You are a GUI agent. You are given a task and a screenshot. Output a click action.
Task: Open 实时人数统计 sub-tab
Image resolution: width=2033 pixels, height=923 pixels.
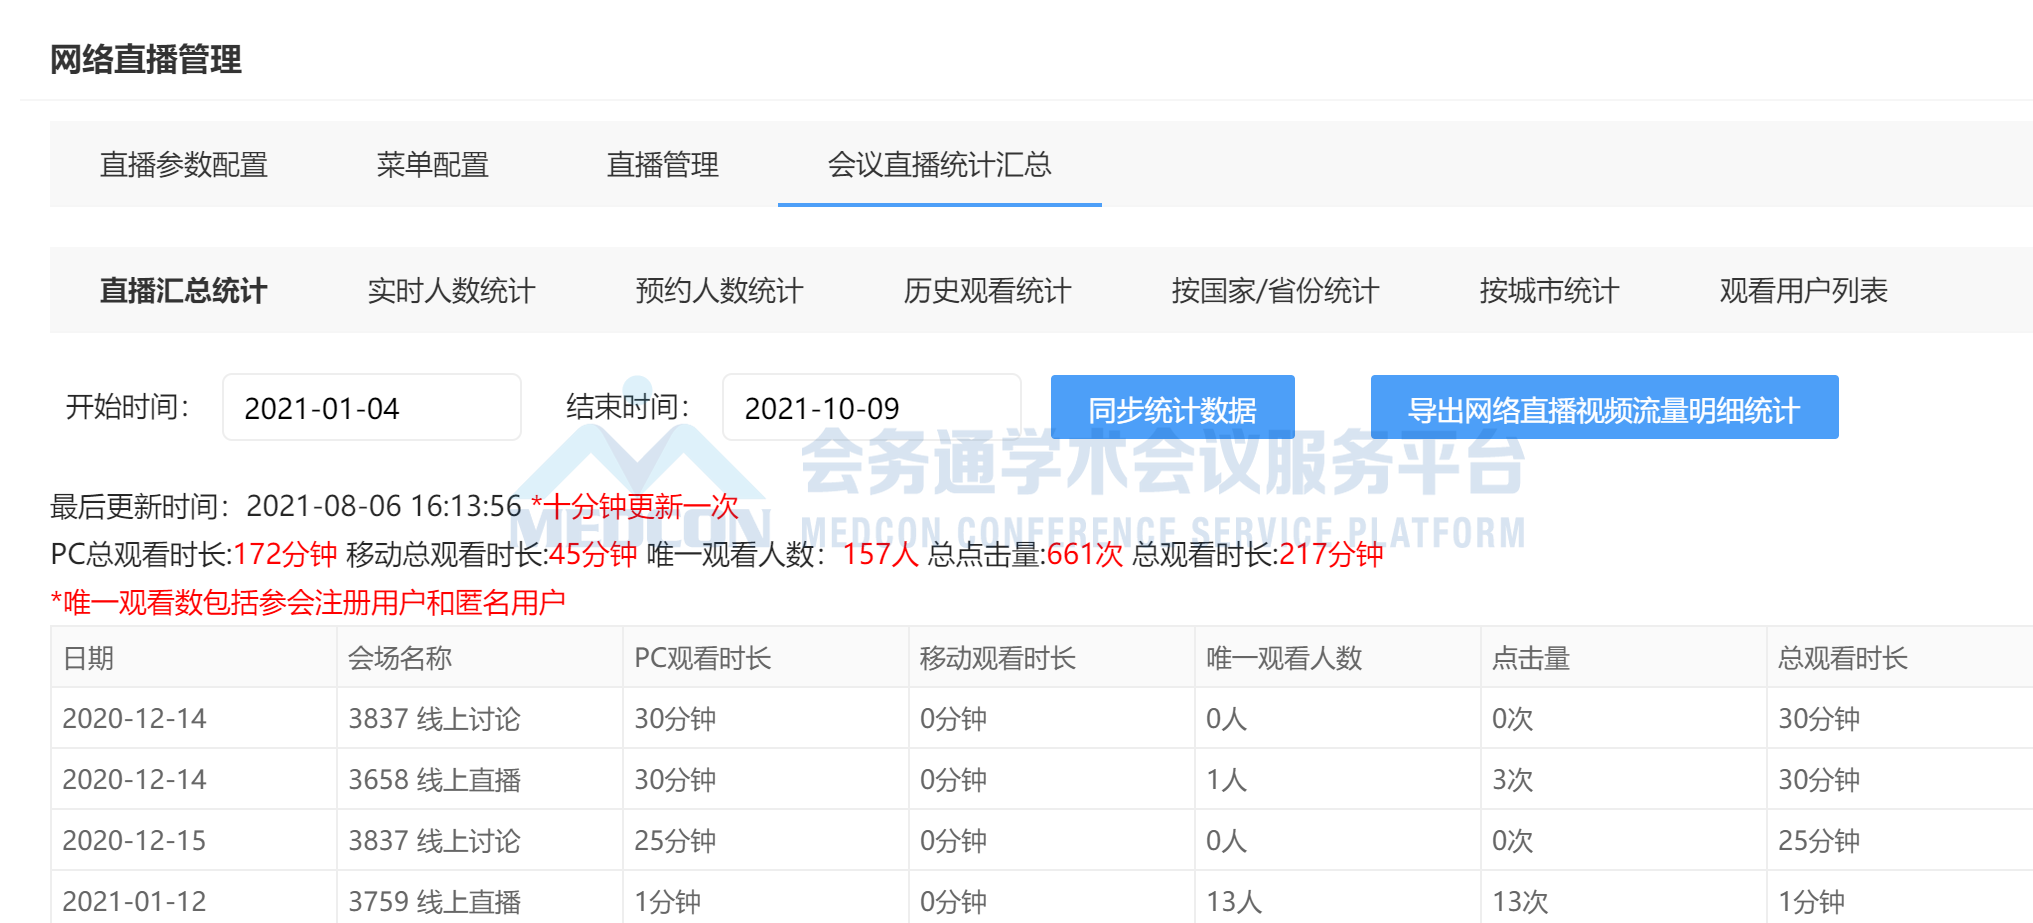pyautogui.click(x=452, y=290)
